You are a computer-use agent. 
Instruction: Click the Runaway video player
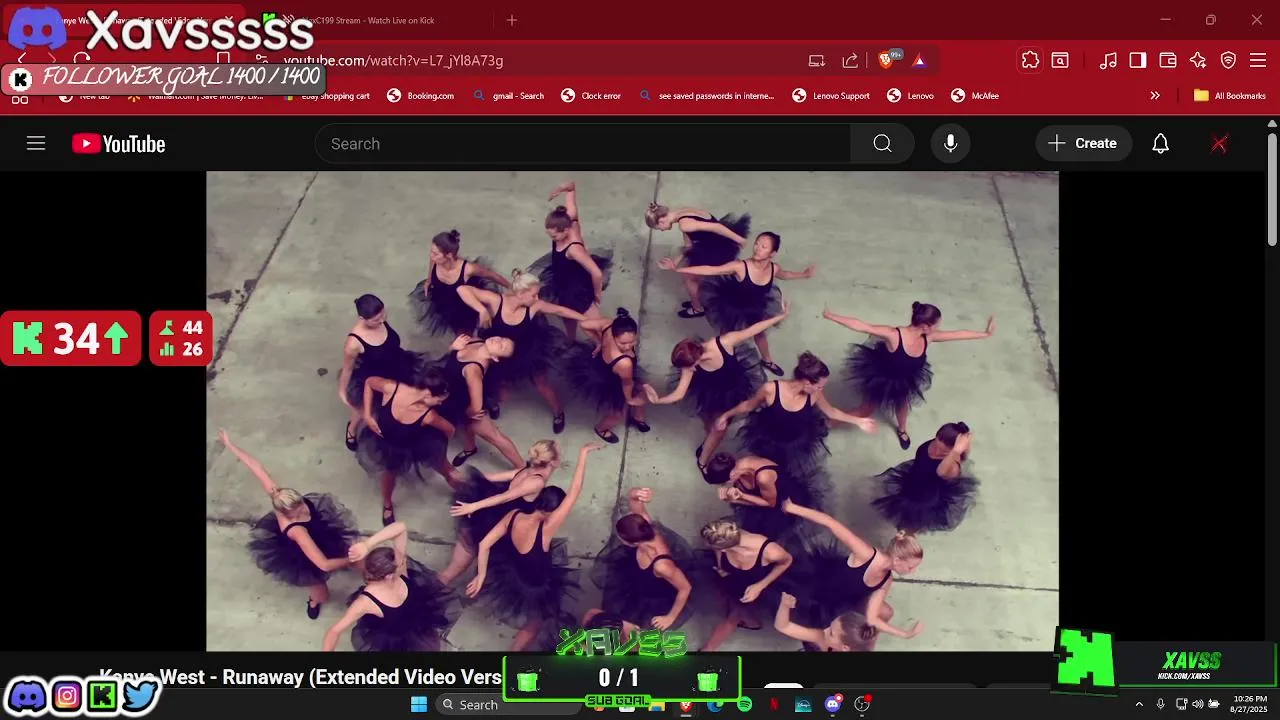click(x=632, y=411)
